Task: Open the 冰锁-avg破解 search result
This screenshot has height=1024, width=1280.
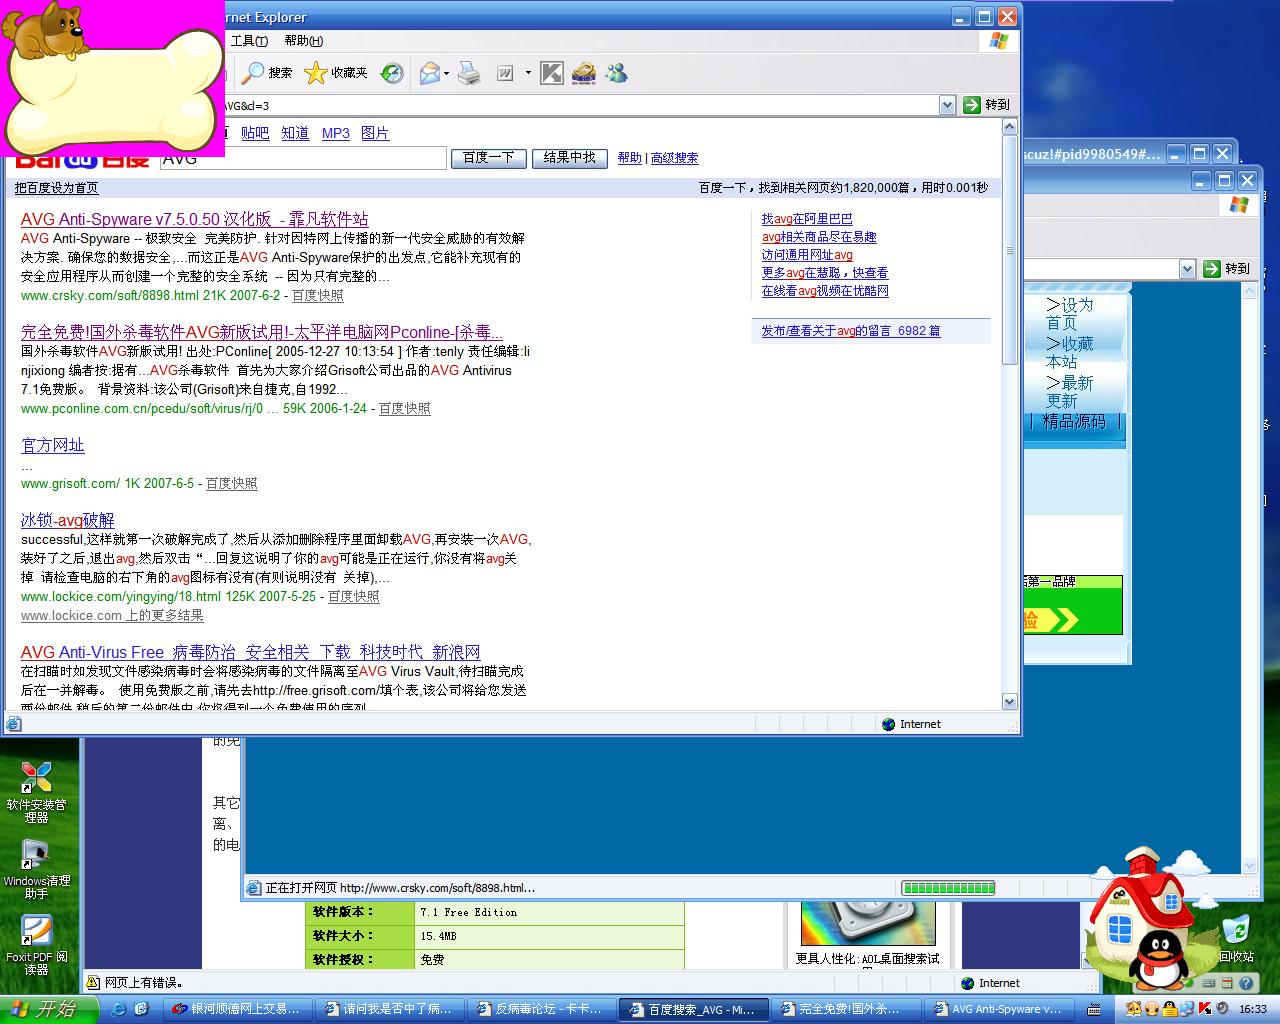Action: tap(68, 520)
